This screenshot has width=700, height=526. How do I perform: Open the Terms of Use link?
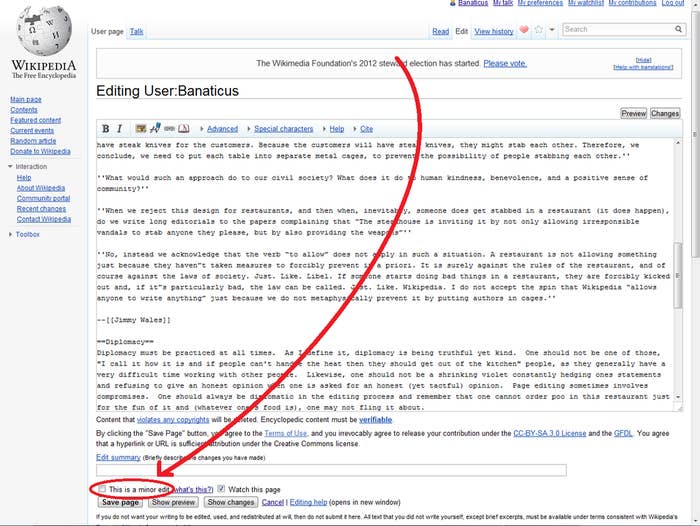(x=285, y=433)
